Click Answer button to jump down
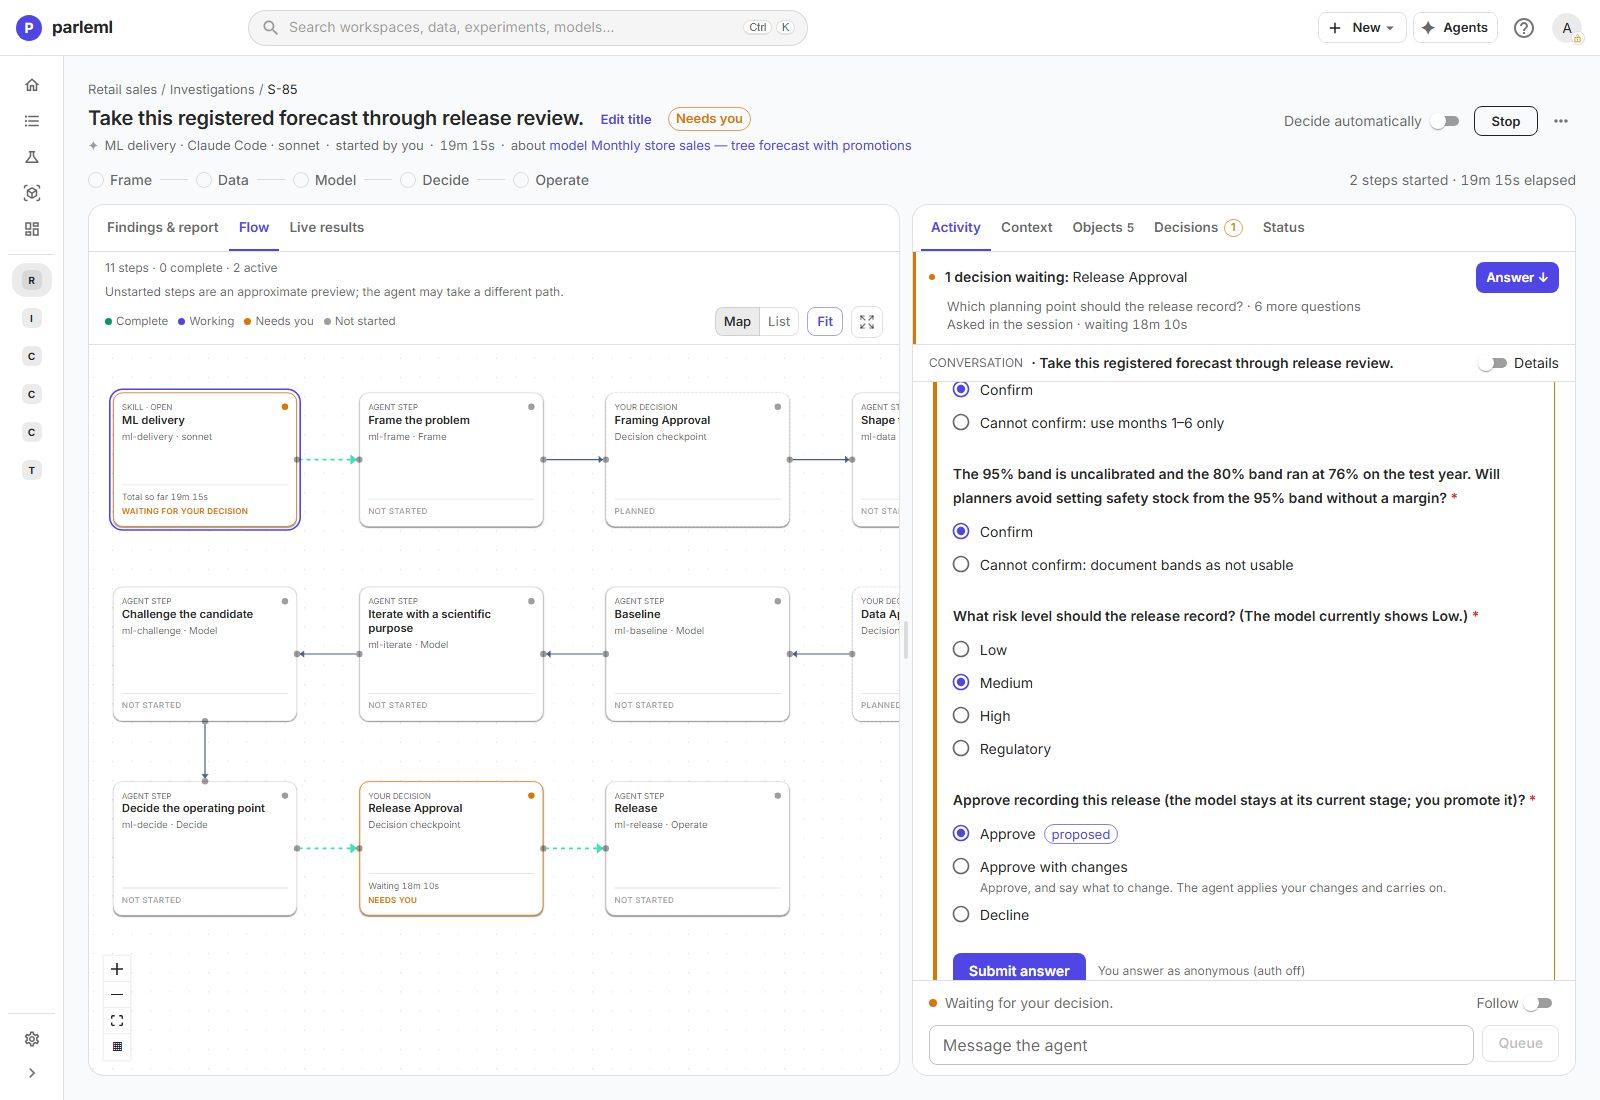 [x=1517, y=278]
